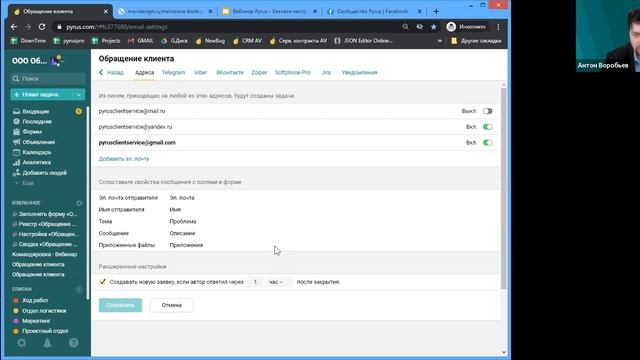Click the Проблема field mapping value
Screen dimensions: 640x360
click(x=183, y=221)
